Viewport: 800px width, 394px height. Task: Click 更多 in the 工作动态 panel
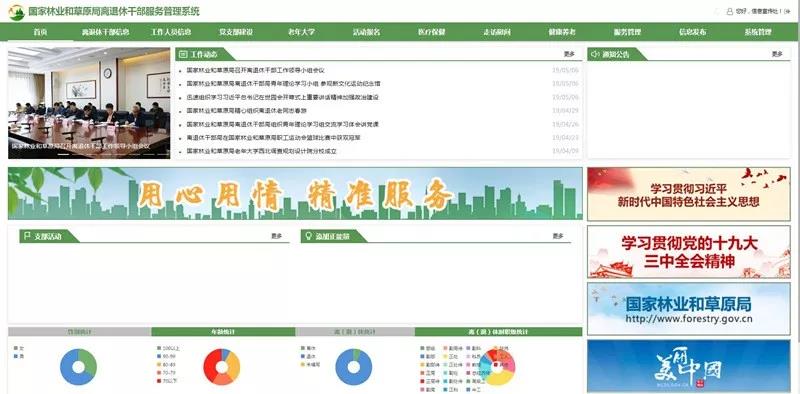(569, 54)
